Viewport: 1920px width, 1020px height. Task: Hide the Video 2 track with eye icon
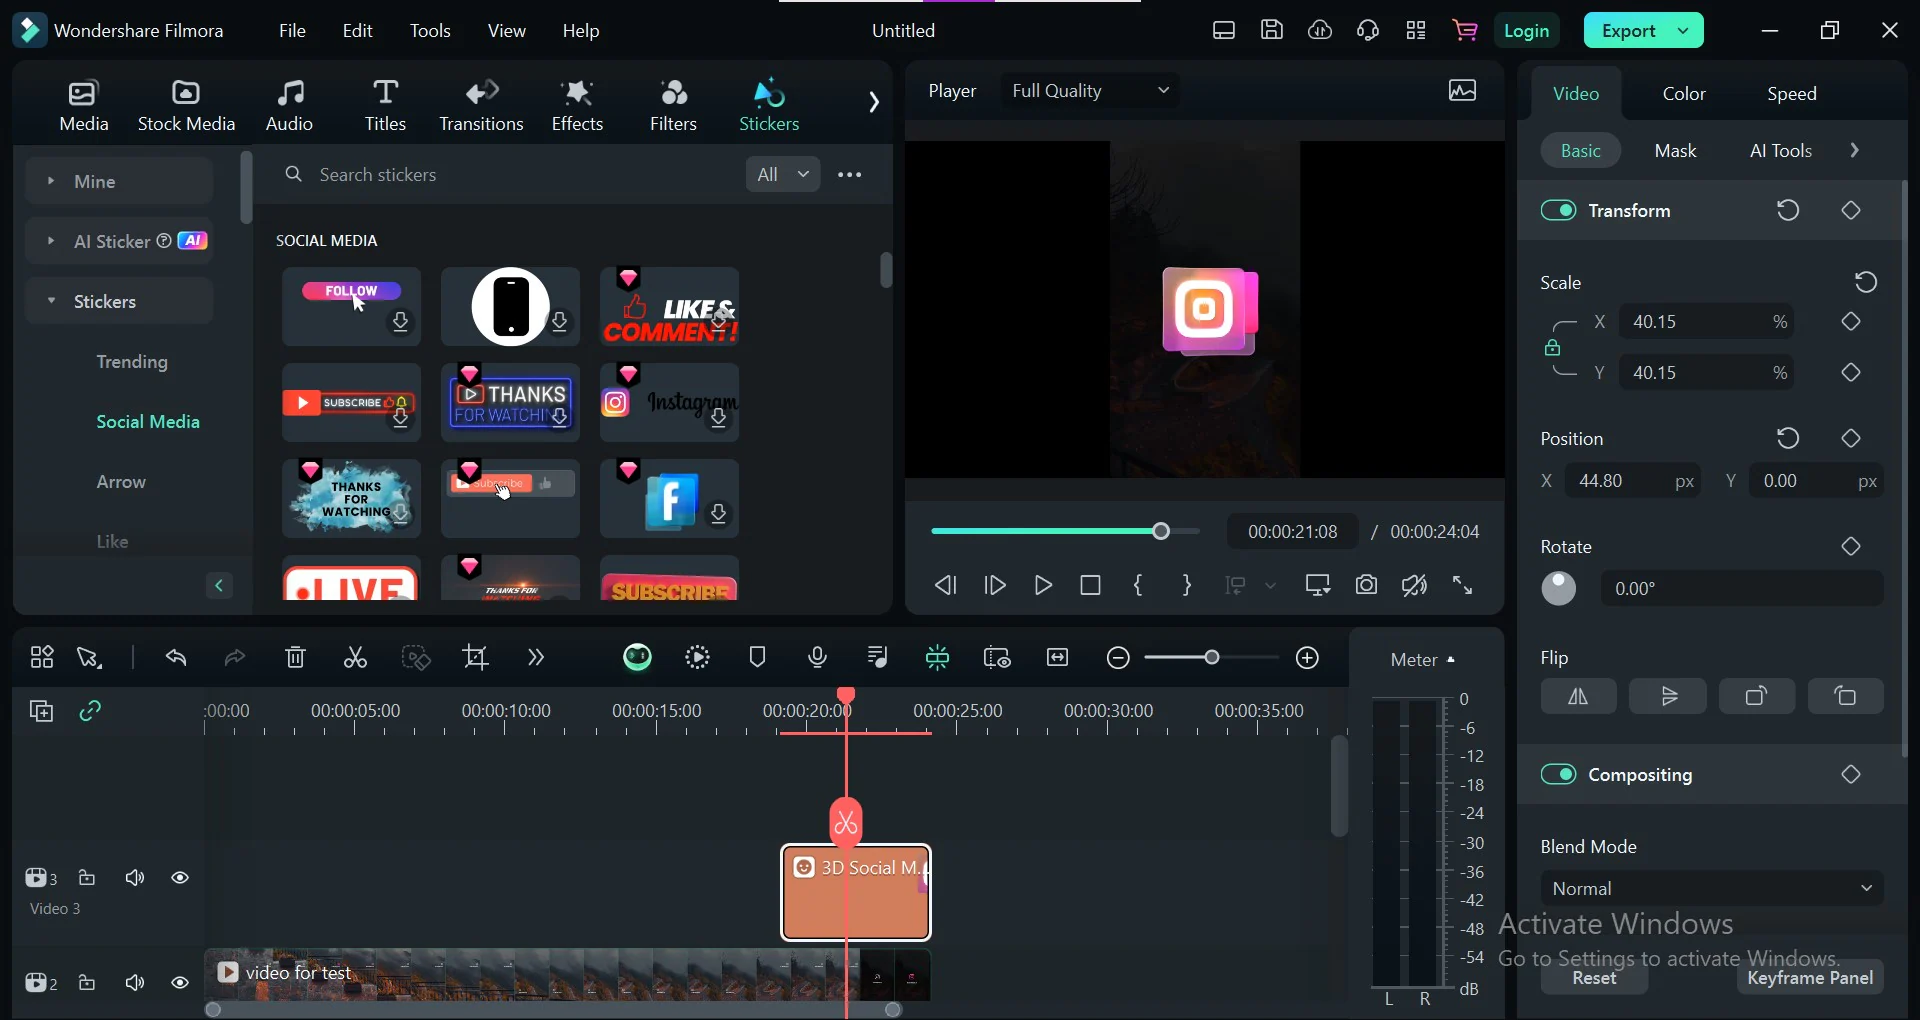click(180, 983)
